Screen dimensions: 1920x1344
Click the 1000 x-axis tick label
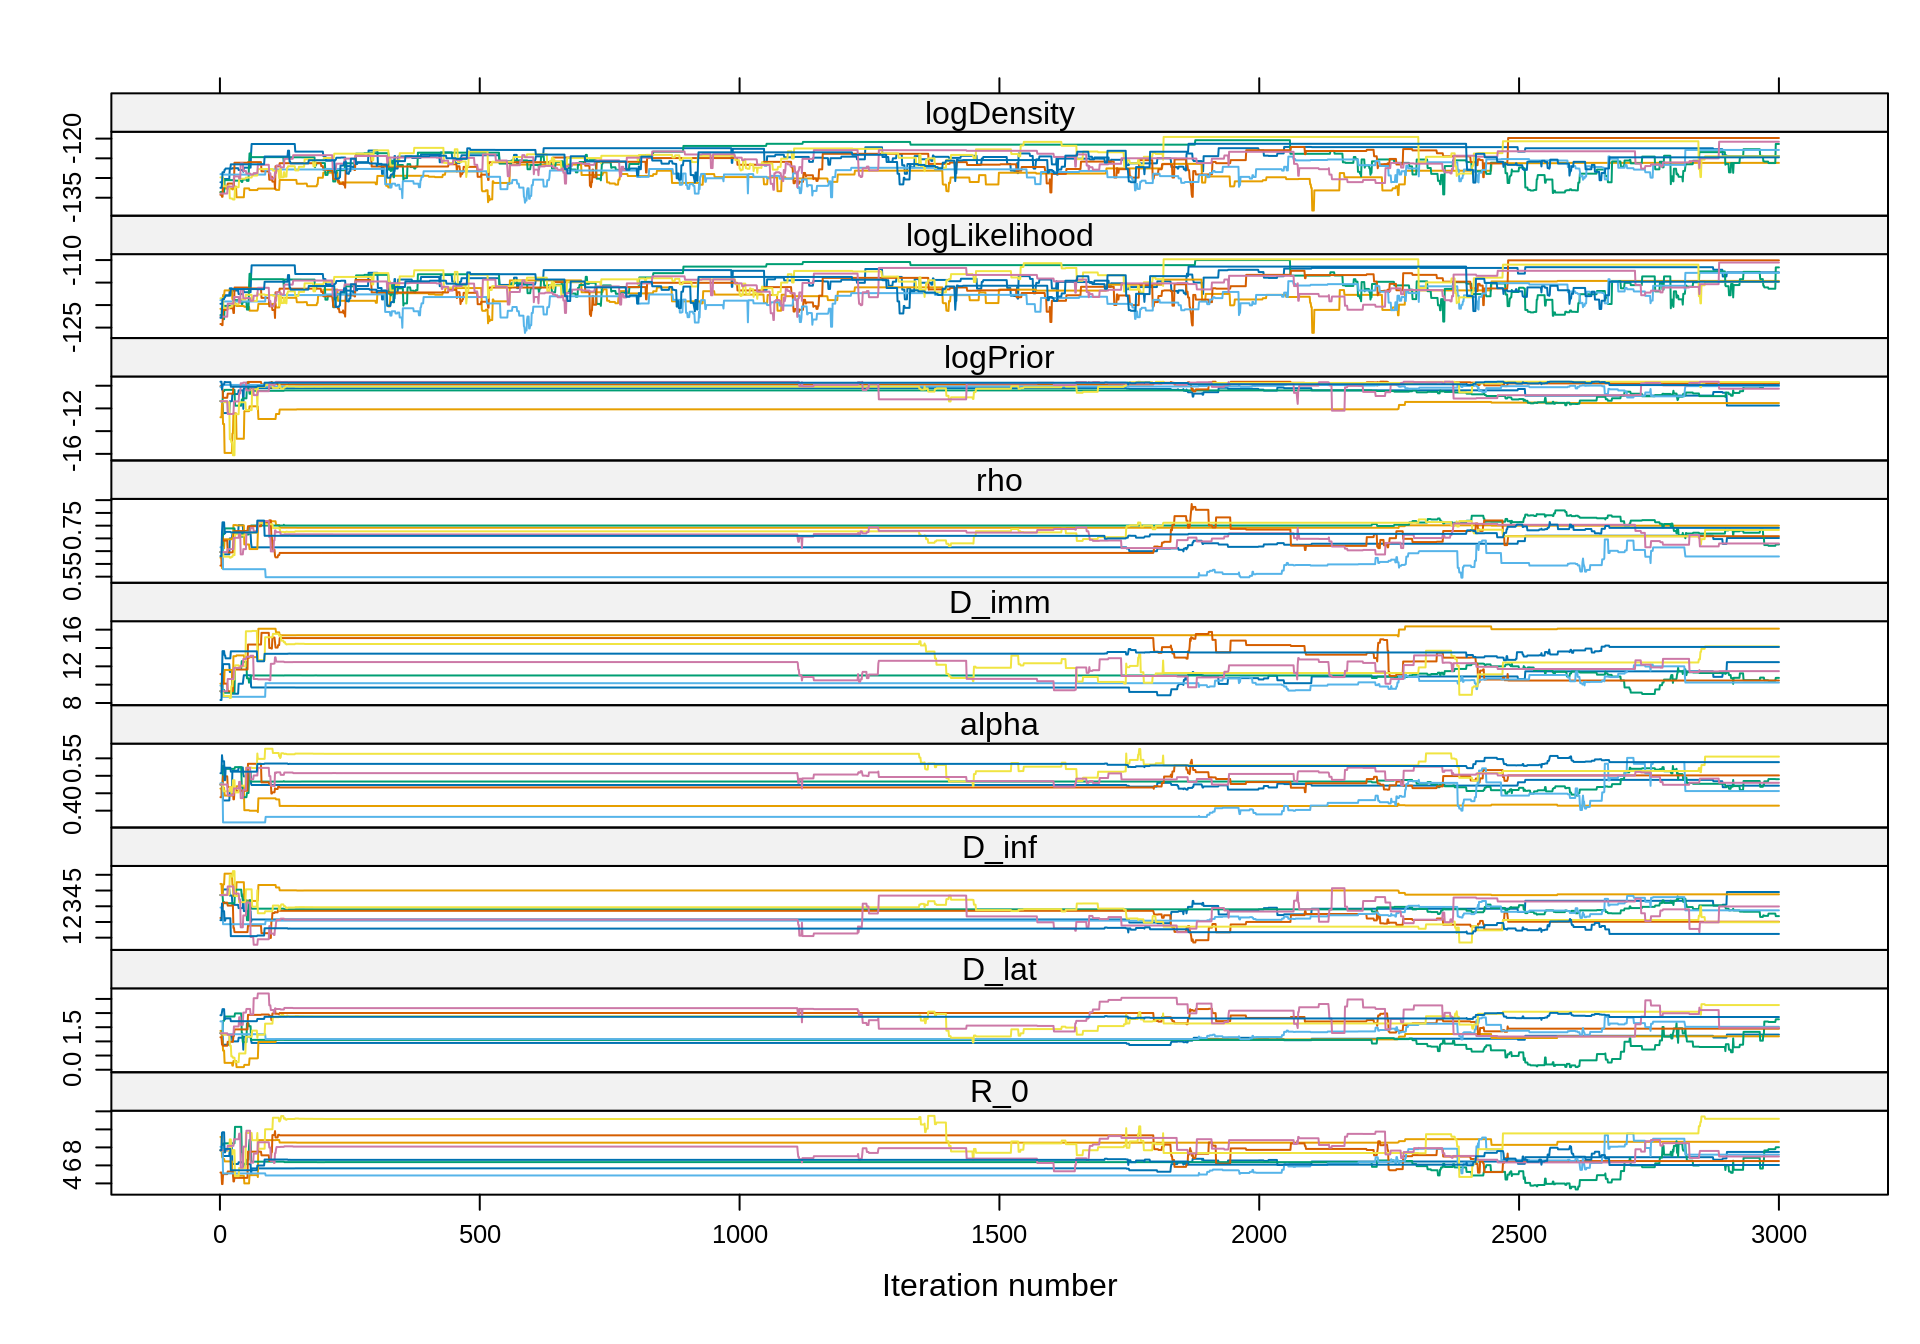(740, 1235)
